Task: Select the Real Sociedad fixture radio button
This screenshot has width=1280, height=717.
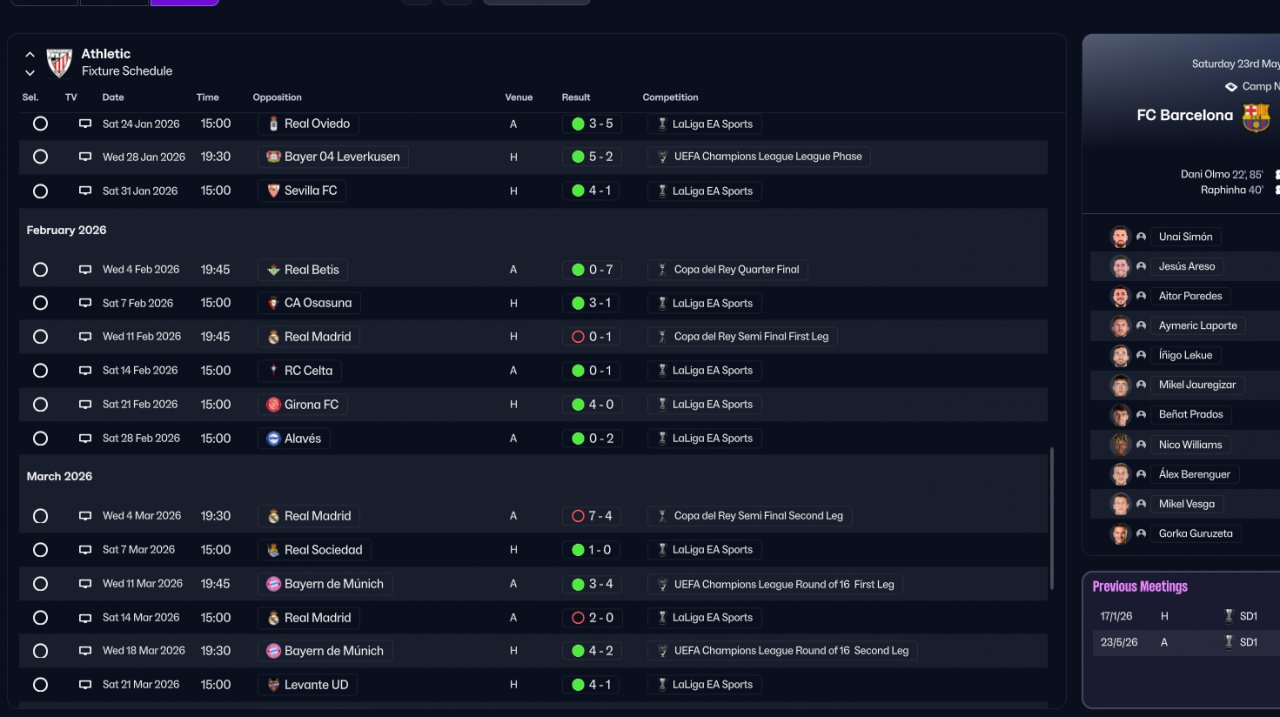Action: click(x=40, y=550)
